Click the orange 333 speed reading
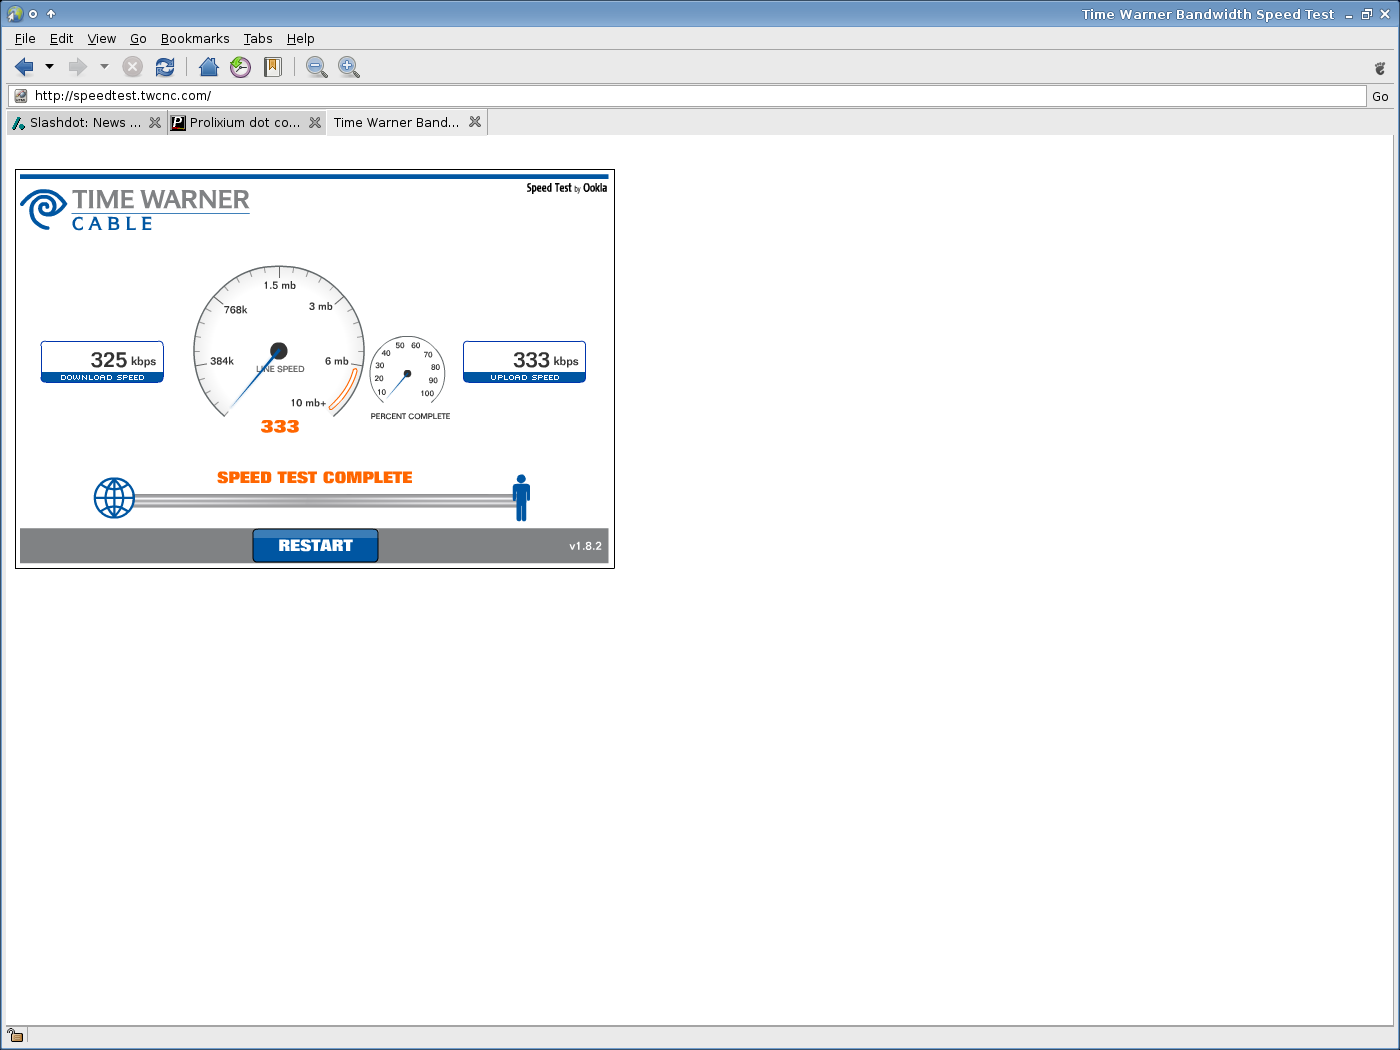The image size is (1400, 1050). tap(280, 427)
